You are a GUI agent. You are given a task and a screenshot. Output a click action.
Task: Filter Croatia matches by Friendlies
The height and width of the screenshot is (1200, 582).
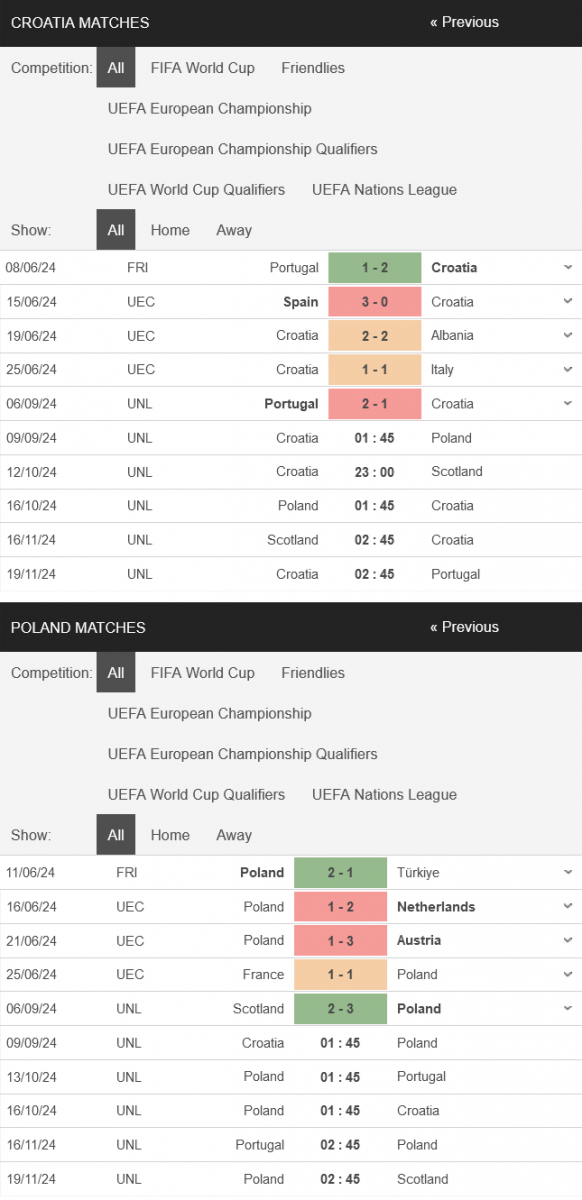(313, 68)
